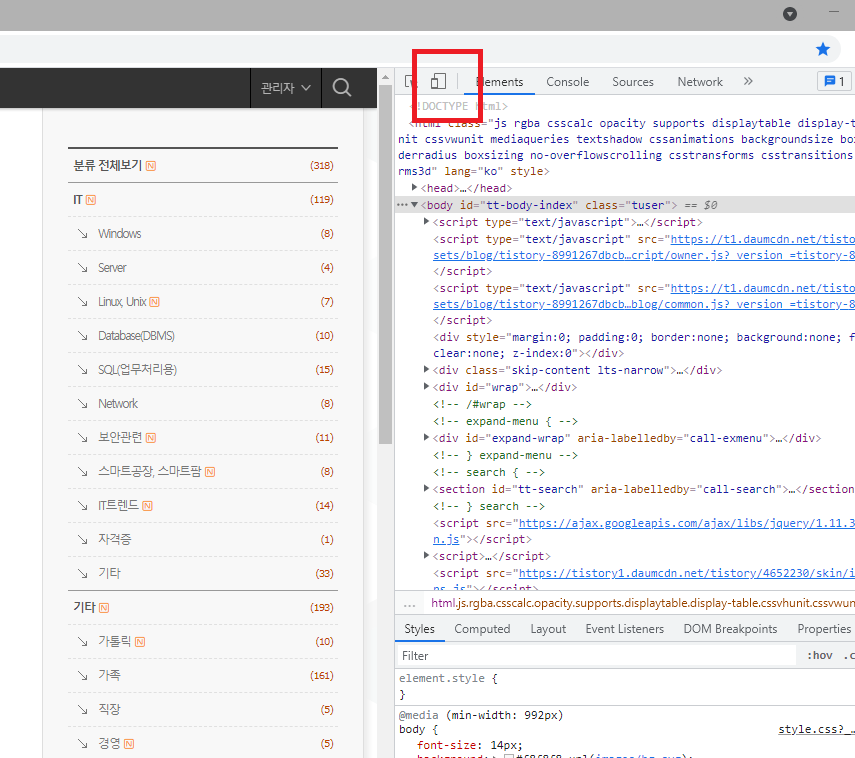Expand the collapsed script node near bottom
This screenshot has width=855, height=758.
(x=426, y=556)
